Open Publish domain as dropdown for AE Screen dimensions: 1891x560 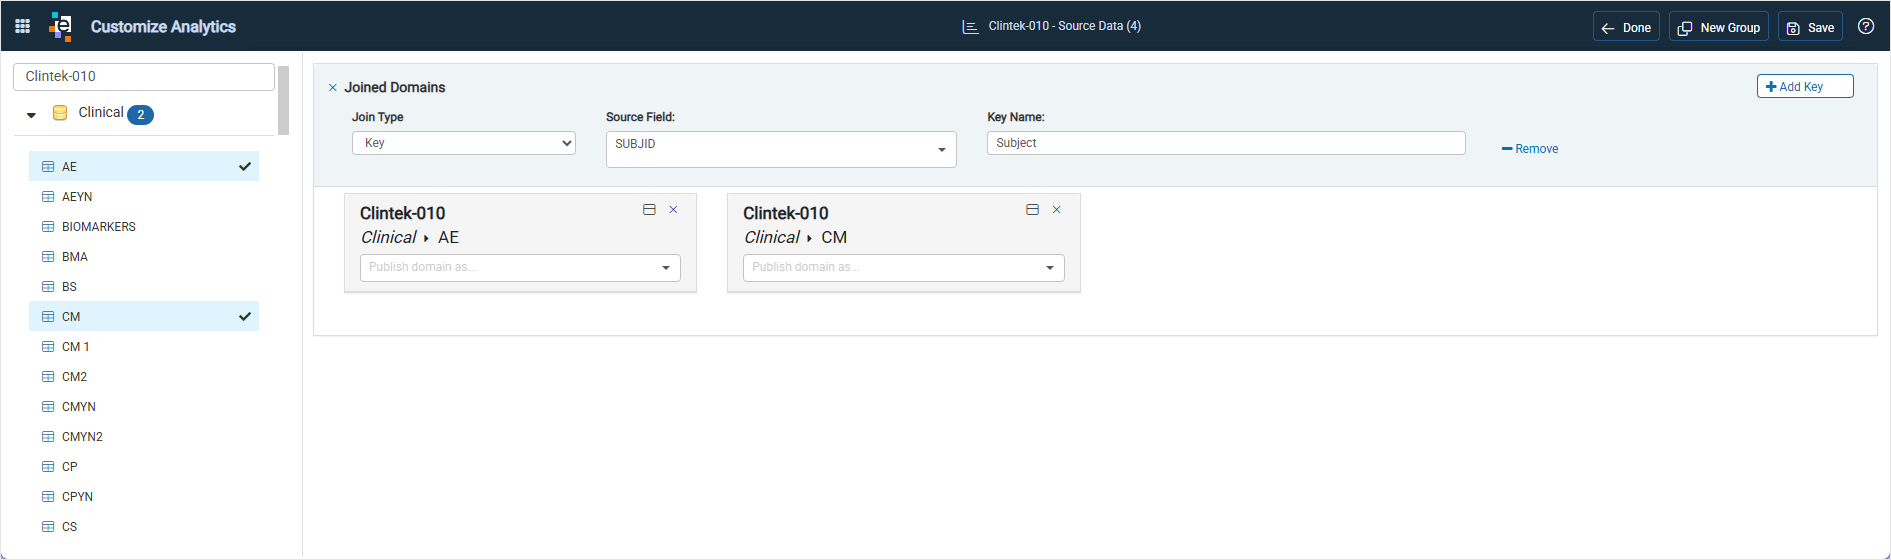coord(520,268)
